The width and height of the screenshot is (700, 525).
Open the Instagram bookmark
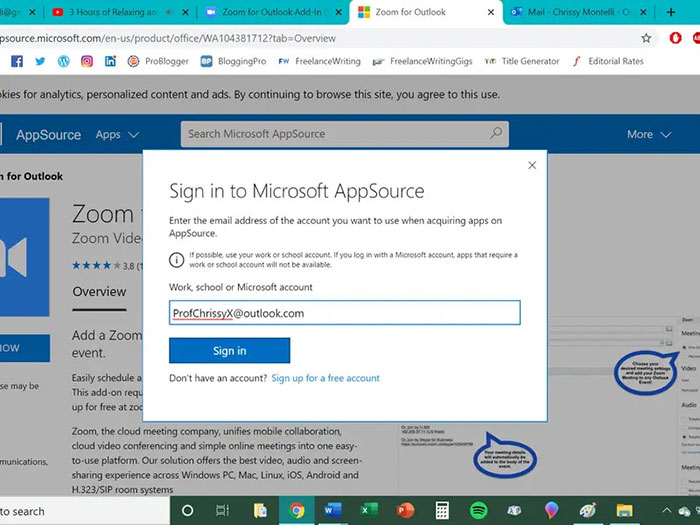pos(87,61)
